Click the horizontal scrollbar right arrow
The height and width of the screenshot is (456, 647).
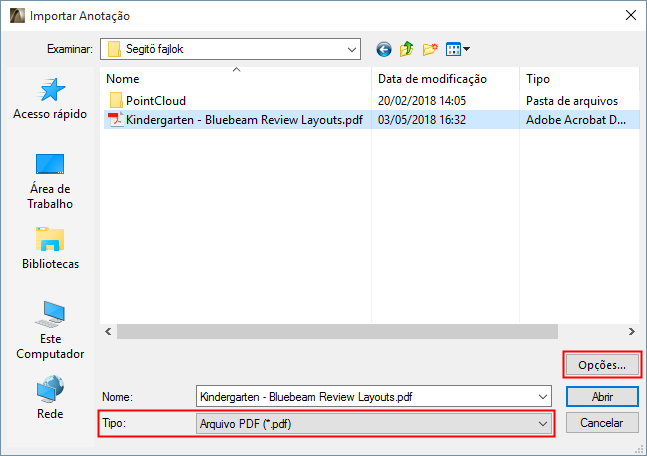[x=632, y=331]
